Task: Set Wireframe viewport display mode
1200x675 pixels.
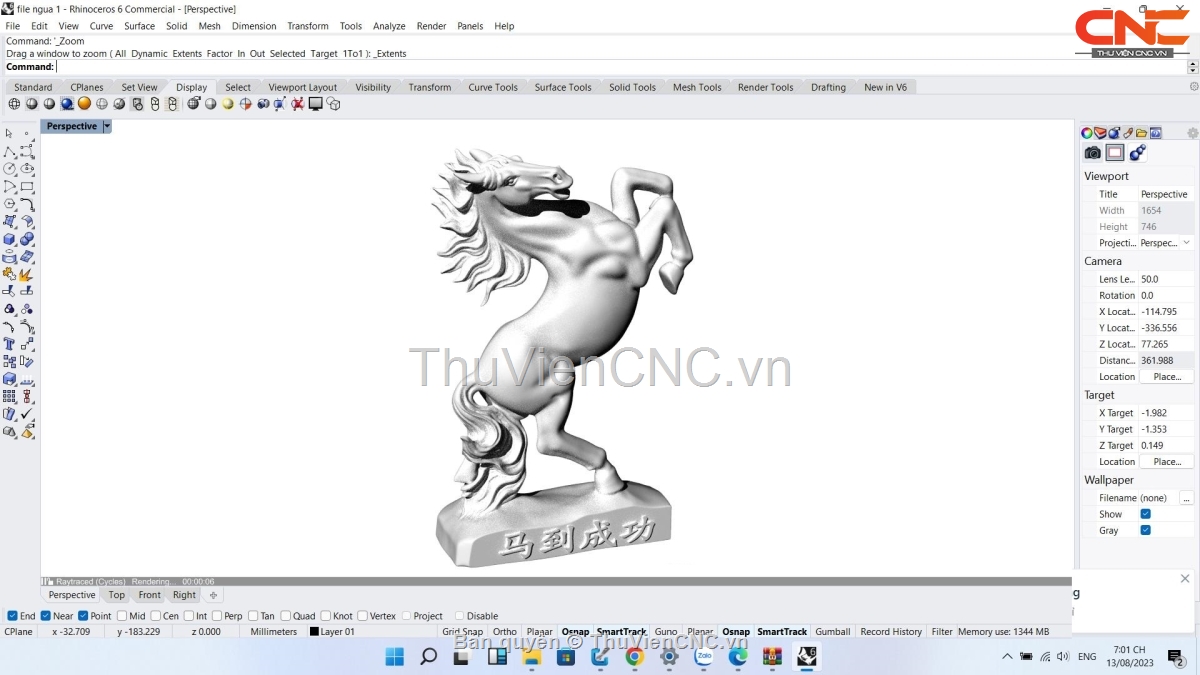Action: coord(14,103)
